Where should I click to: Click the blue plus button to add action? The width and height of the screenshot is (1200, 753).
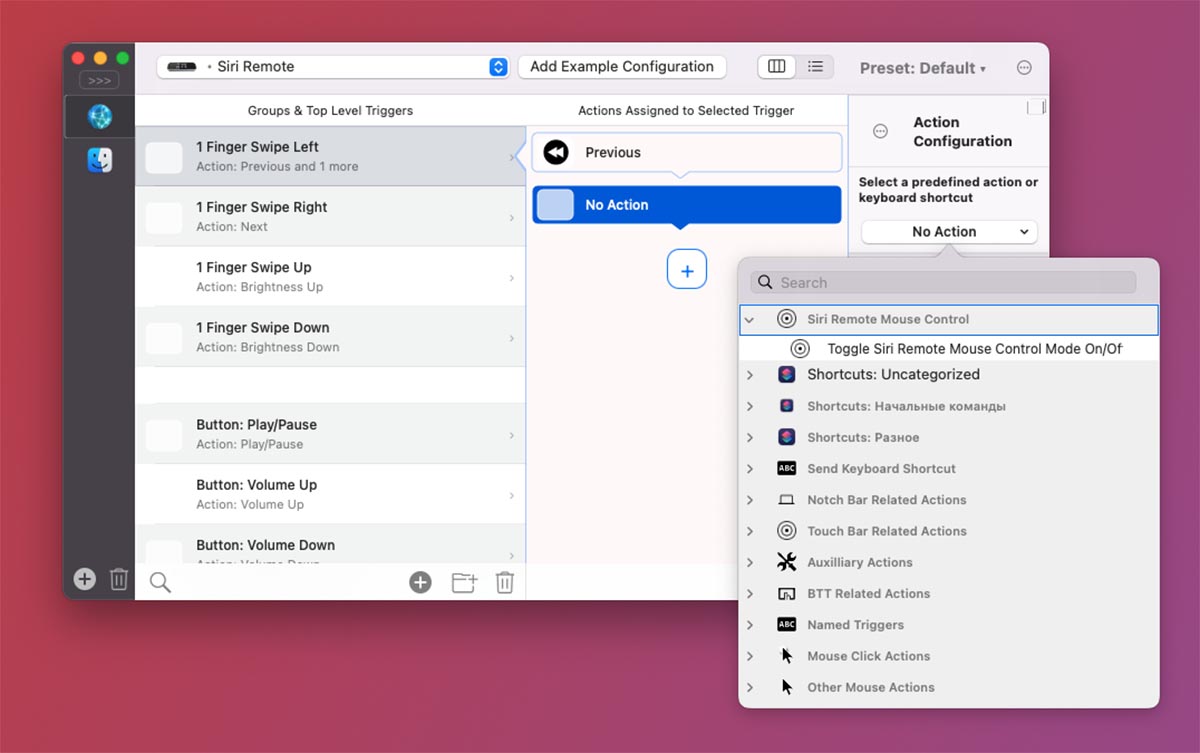point(687,271)
